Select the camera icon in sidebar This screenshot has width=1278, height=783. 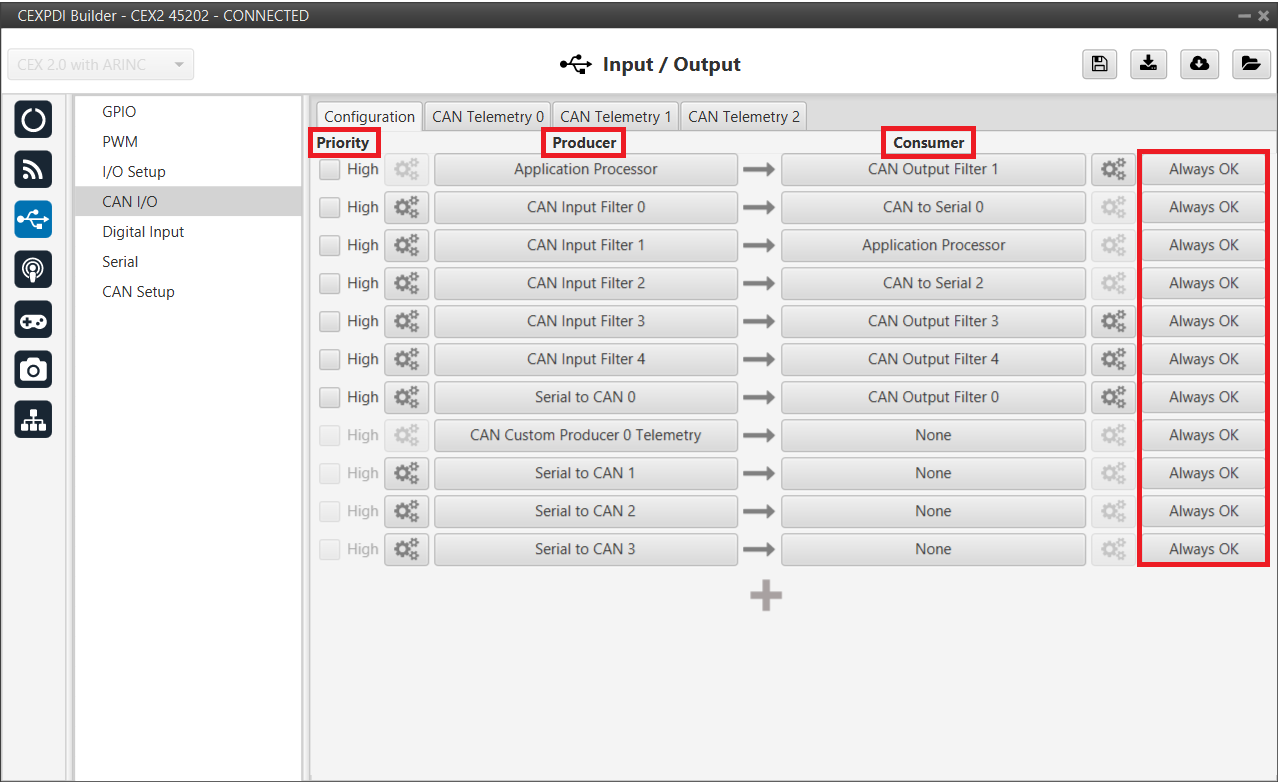[x=33, y=371]
